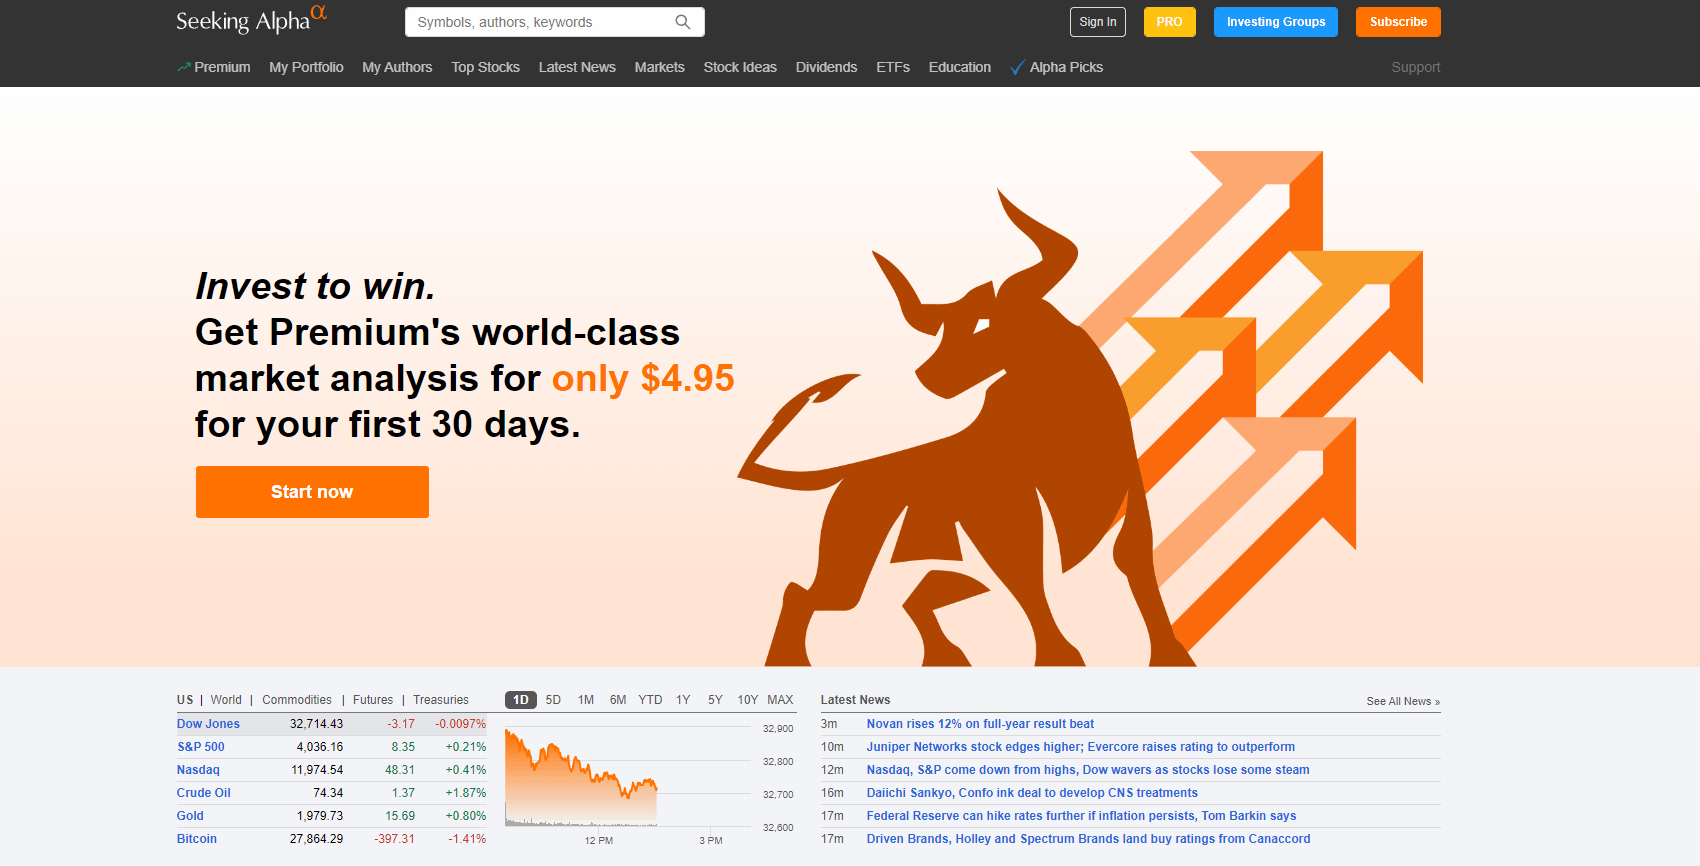Click the orange Subscribe button
The image size is (1700, 866).
point(1398,22)
